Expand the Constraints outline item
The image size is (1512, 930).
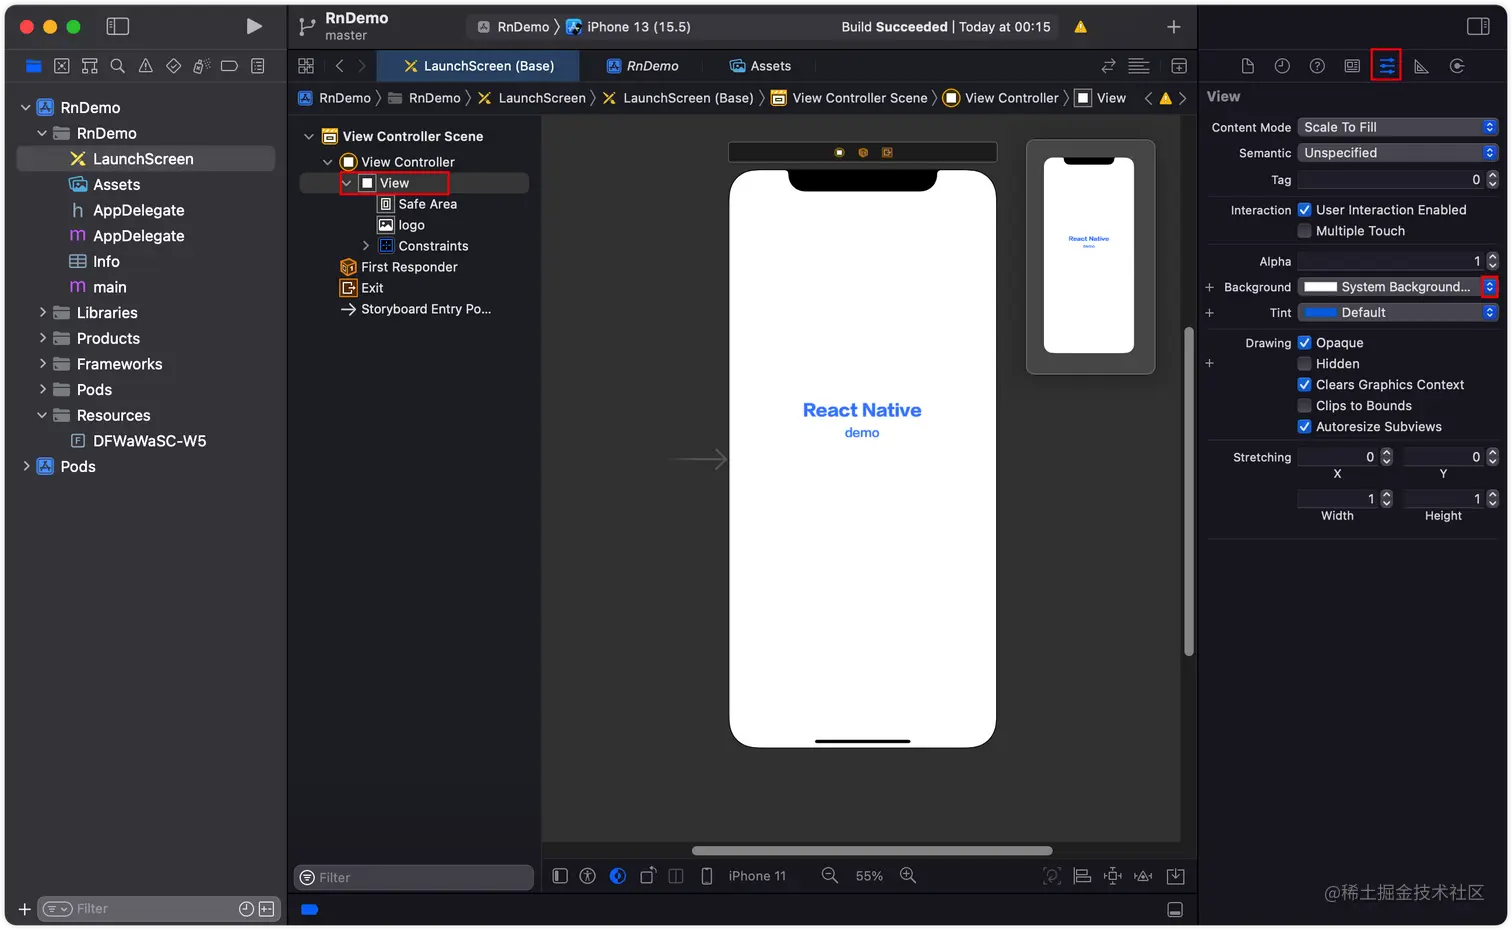coord(366,246)
